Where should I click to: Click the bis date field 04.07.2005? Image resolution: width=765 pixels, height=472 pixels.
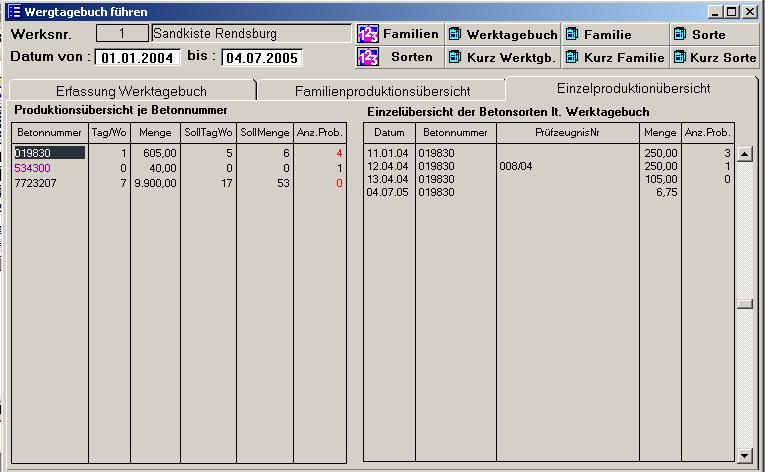[x=261, y=57]
